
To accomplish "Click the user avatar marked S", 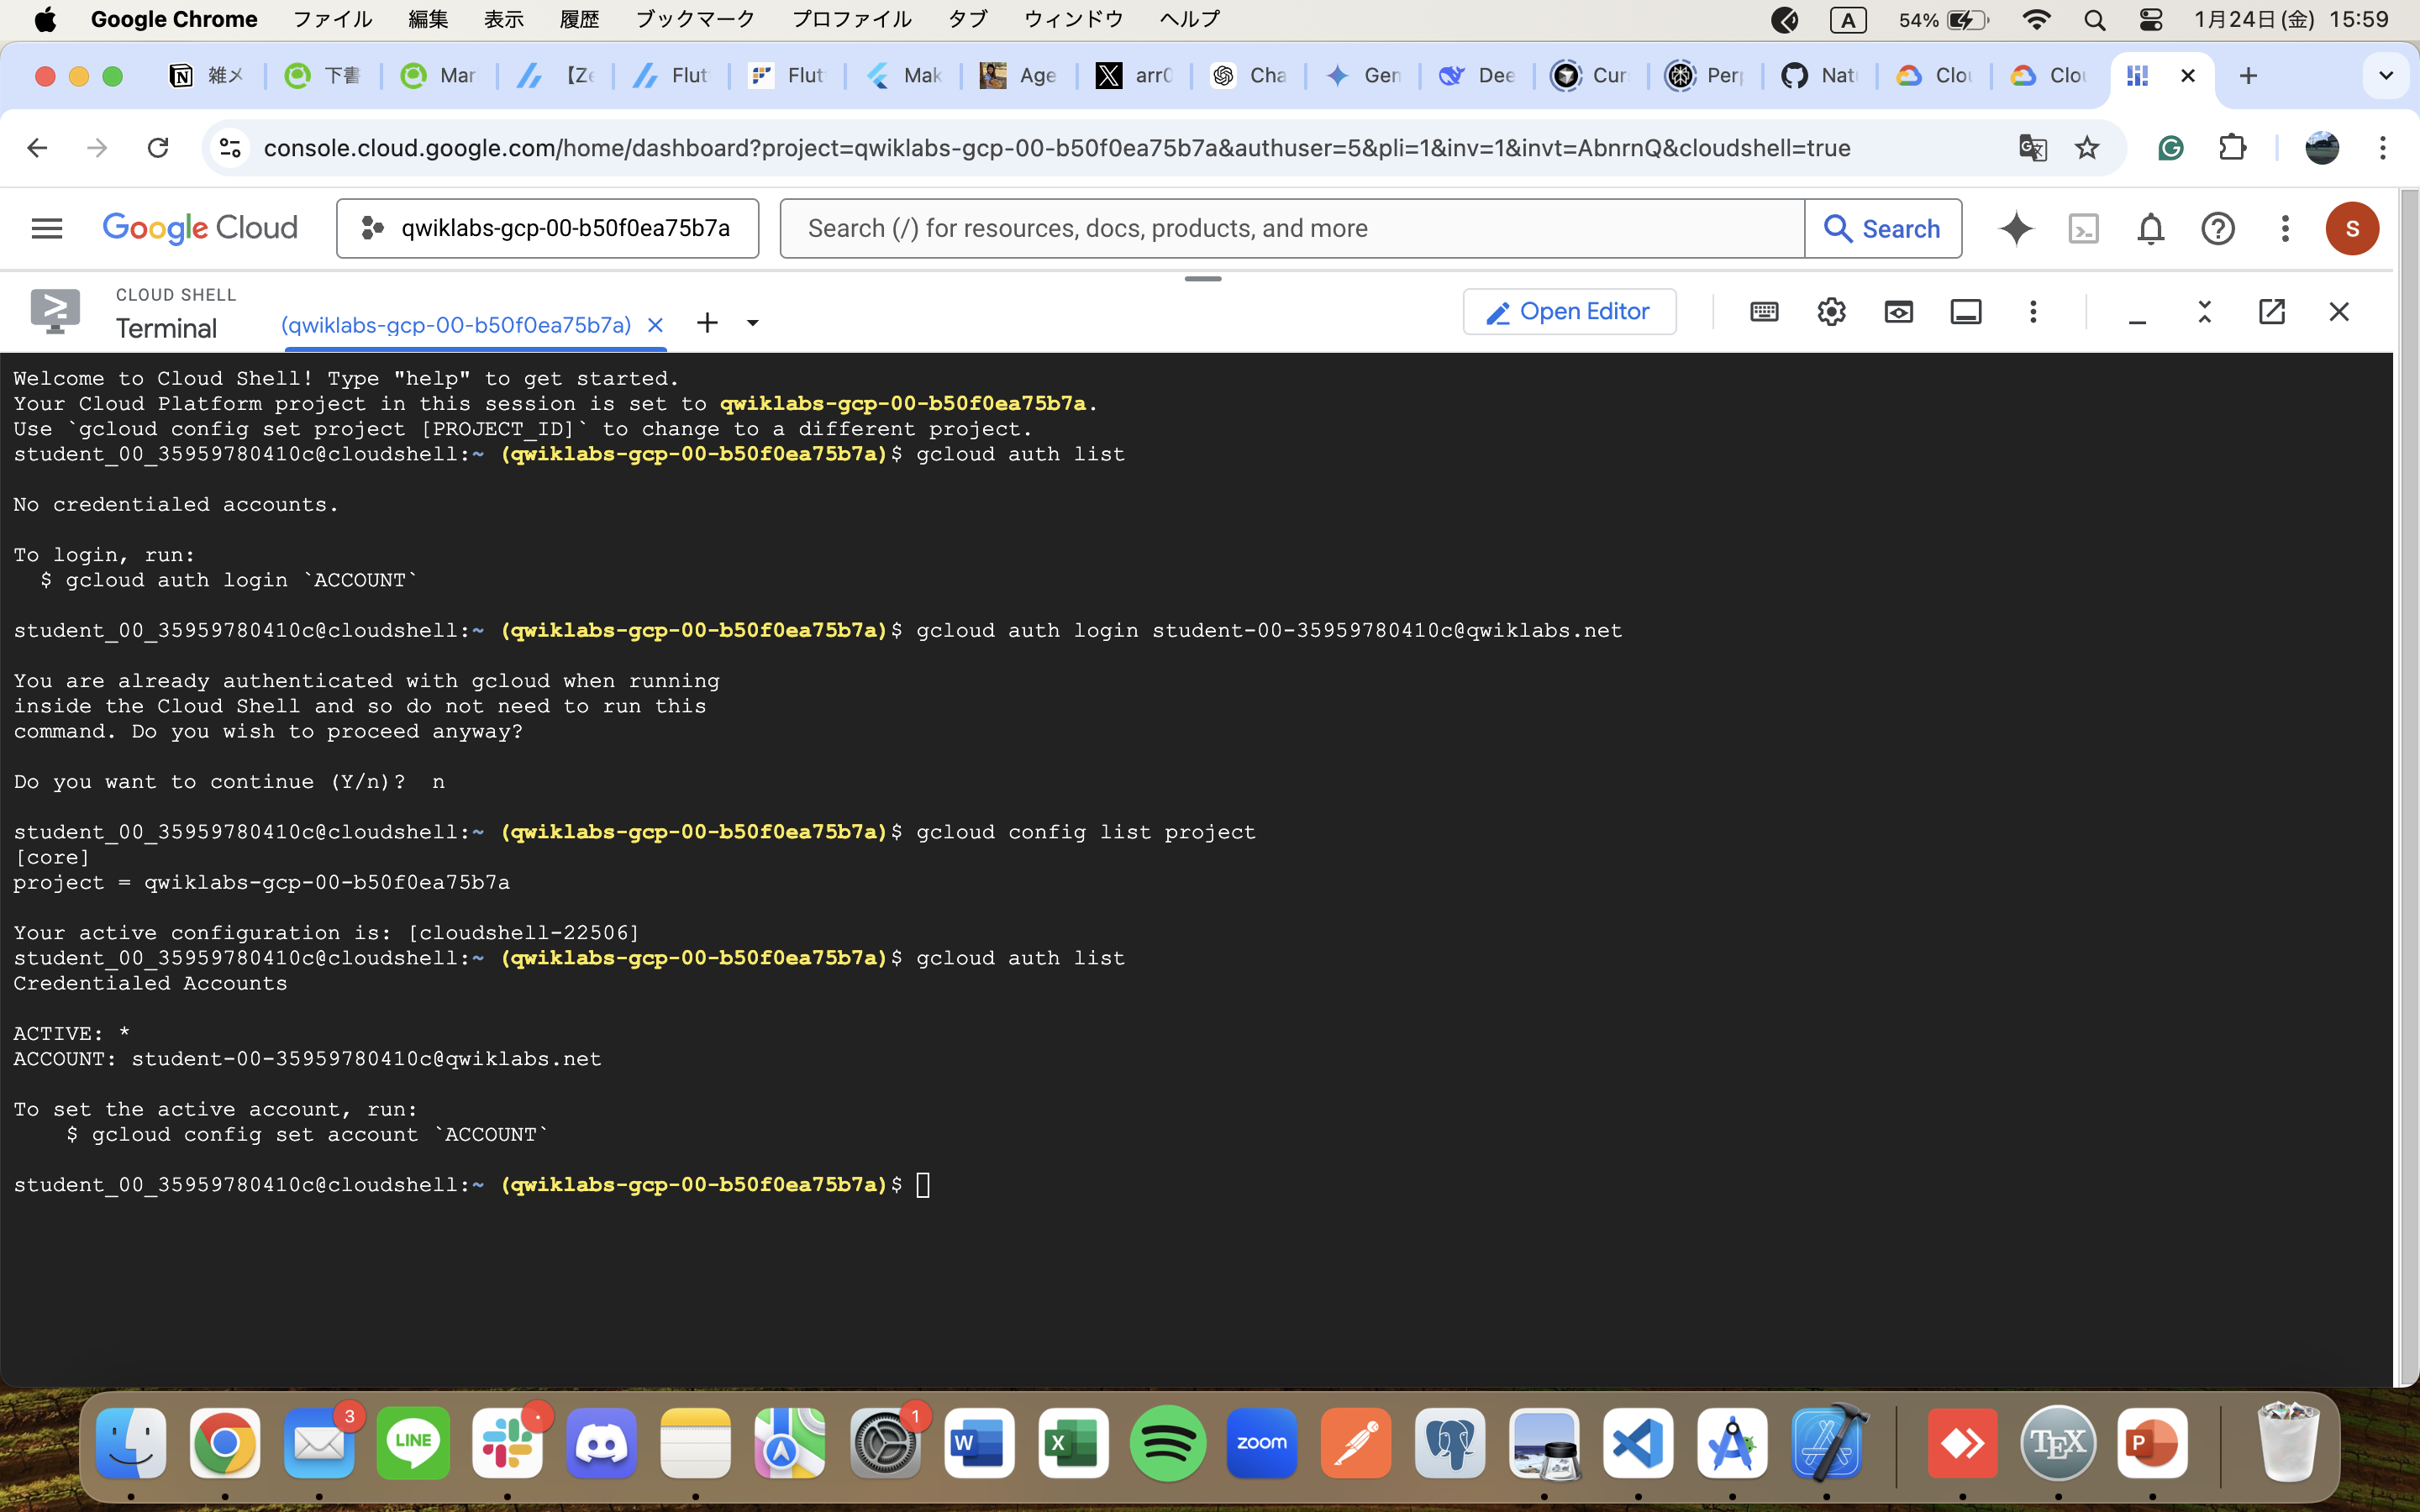I will point(2352,228).
